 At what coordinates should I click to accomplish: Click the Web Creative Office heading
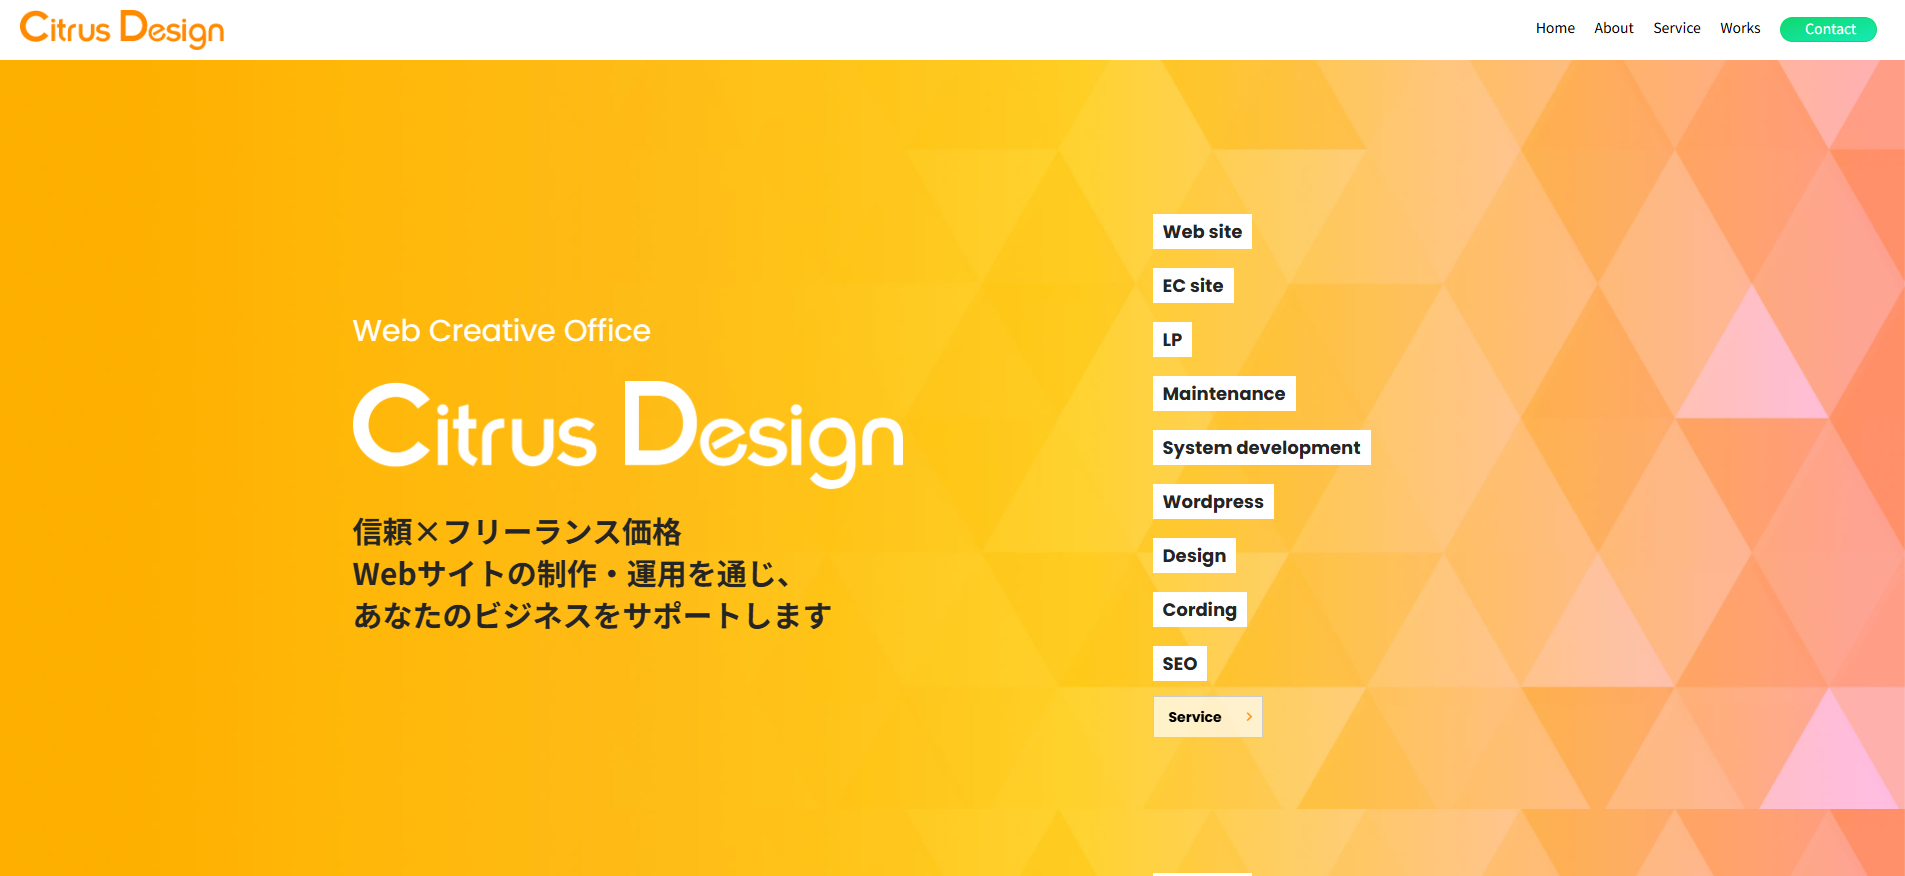[x=501, y=331]
